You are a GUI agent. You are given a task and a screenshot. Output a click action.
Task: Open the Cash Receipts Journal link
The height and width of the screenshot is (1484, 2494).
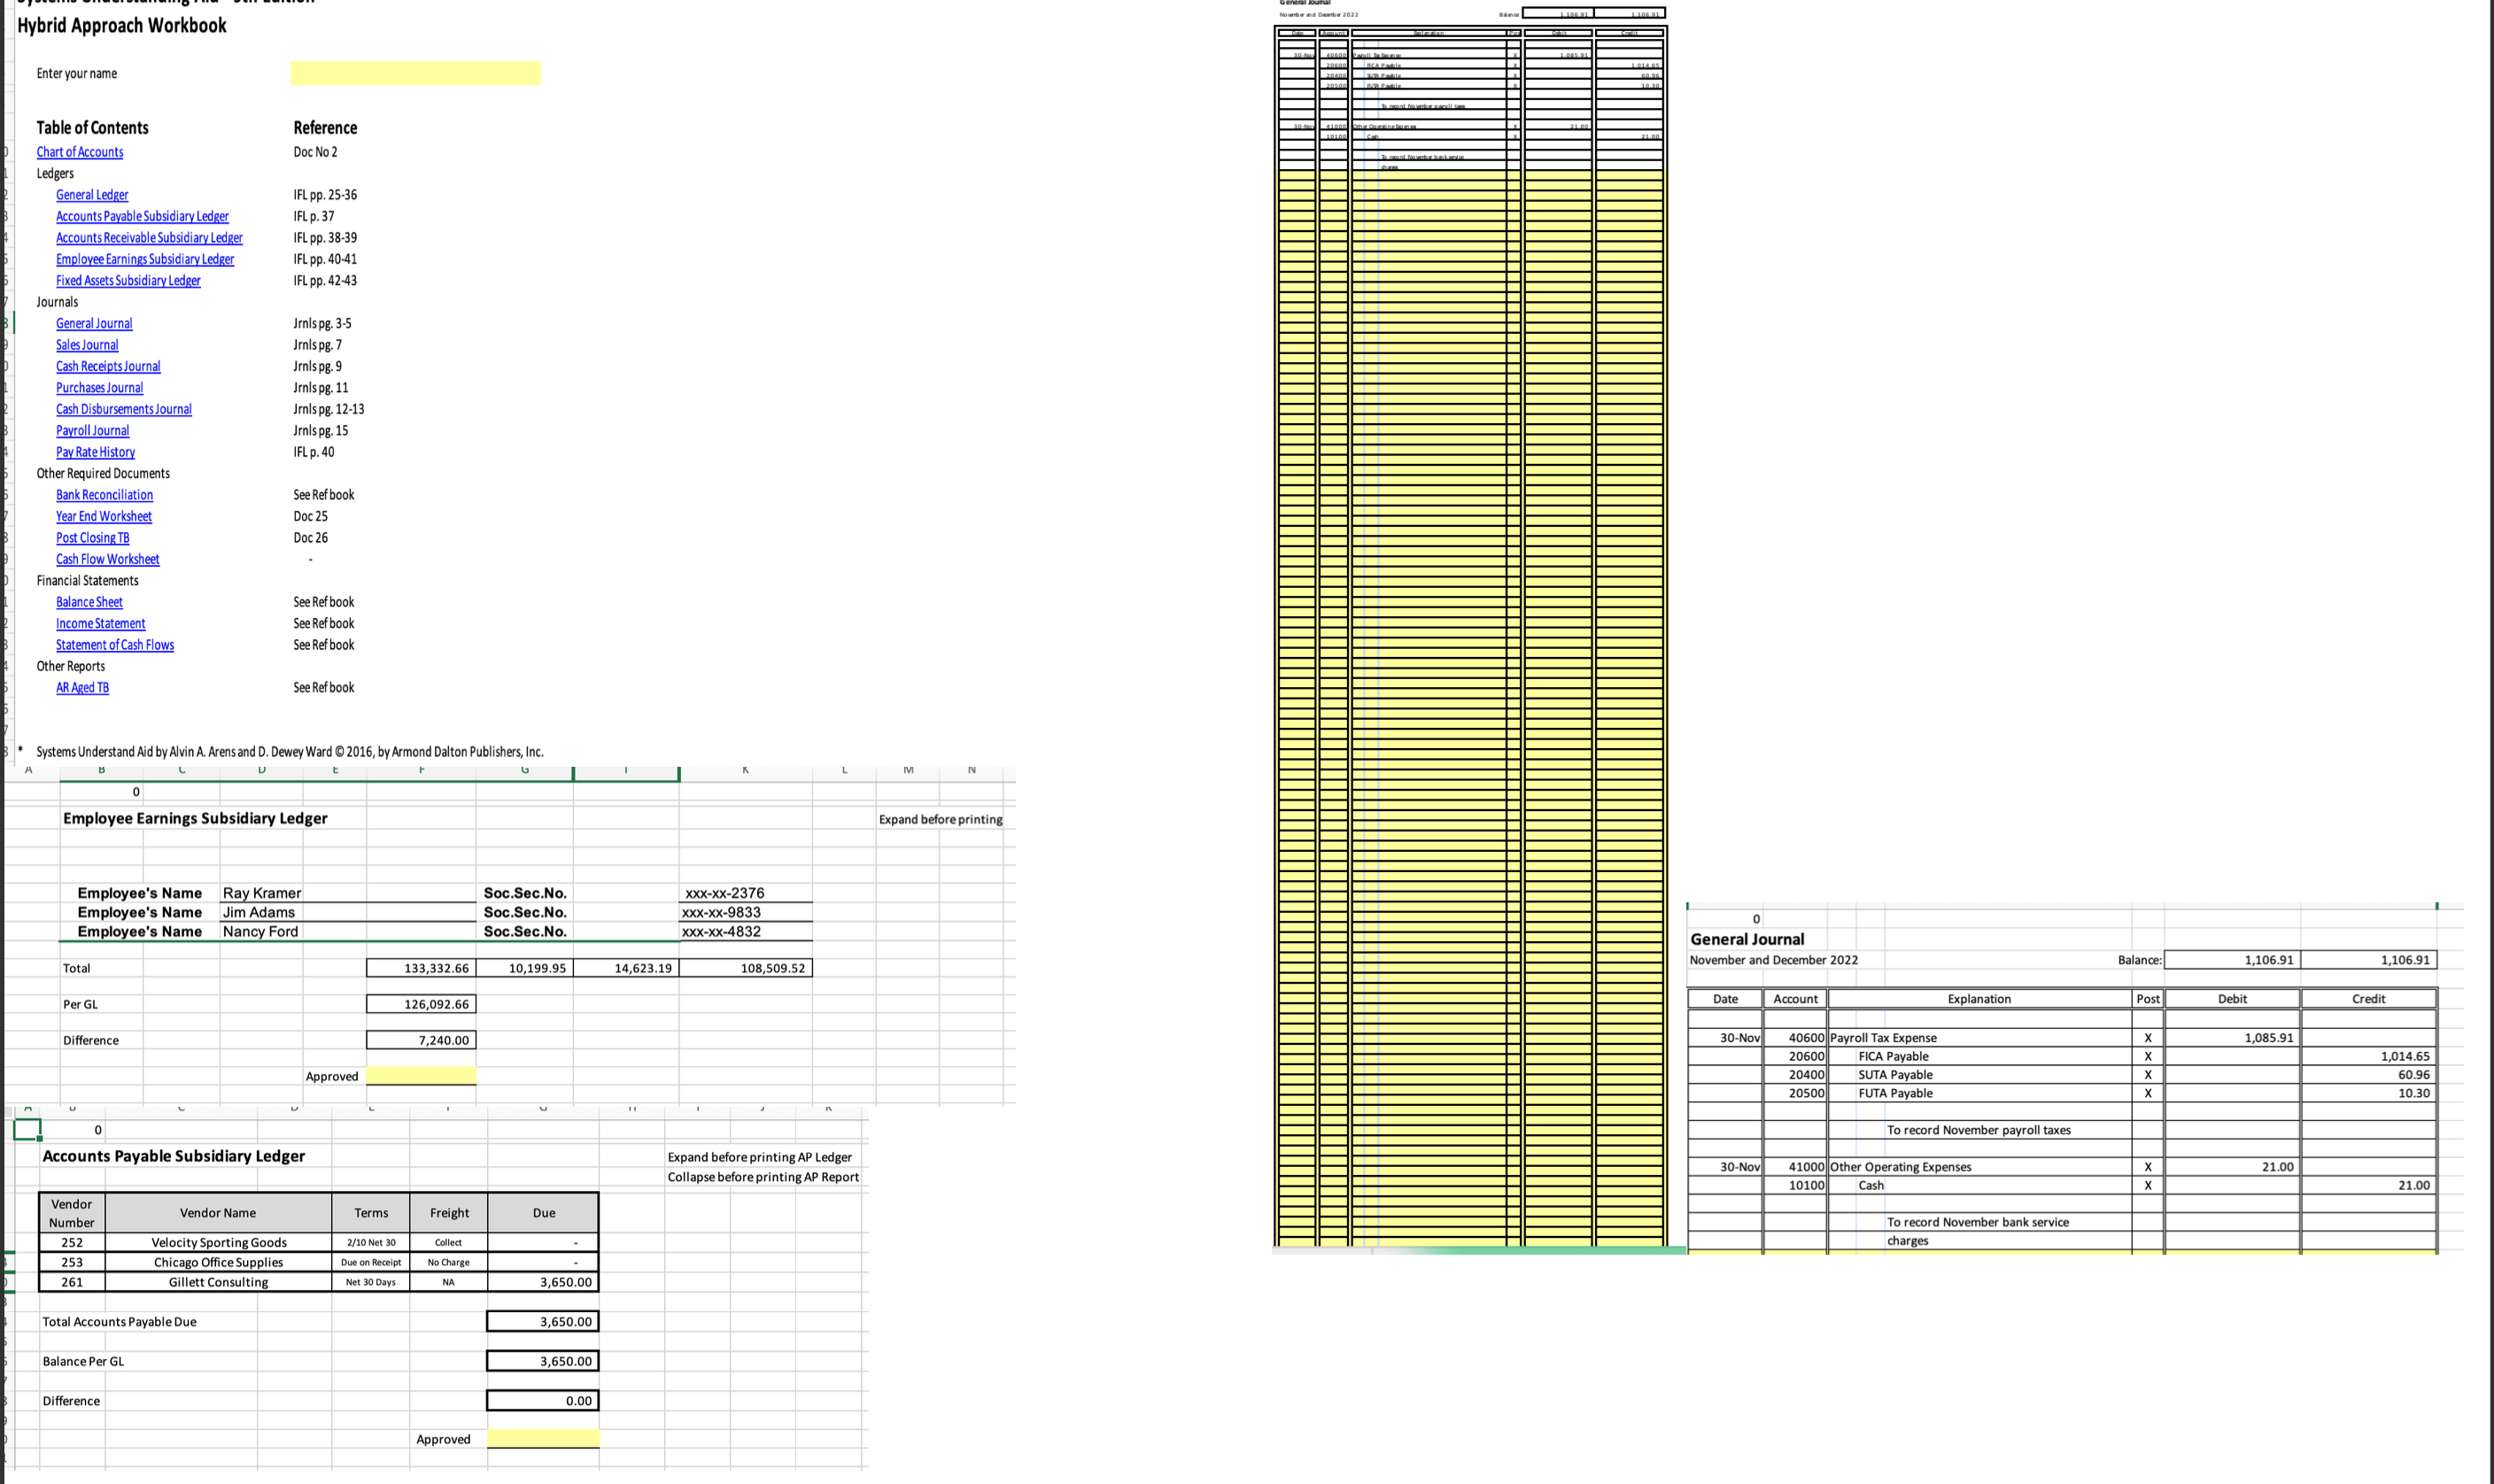click(x=108, y=366)
